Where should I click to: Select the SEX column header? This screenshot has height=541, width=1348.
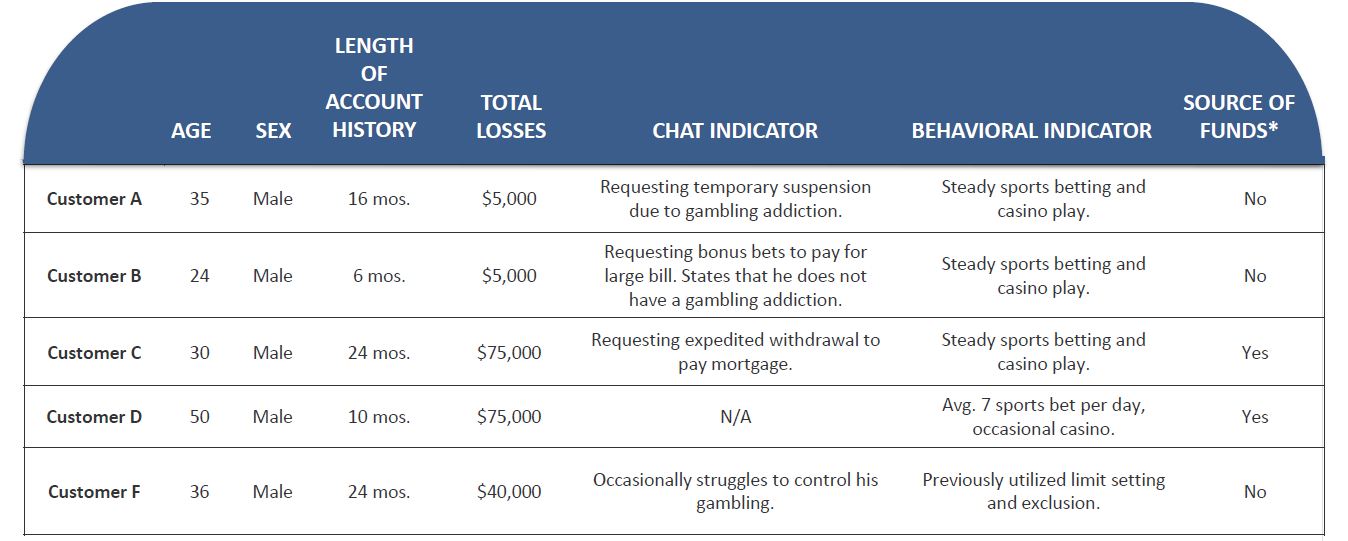tap(273, 130)
